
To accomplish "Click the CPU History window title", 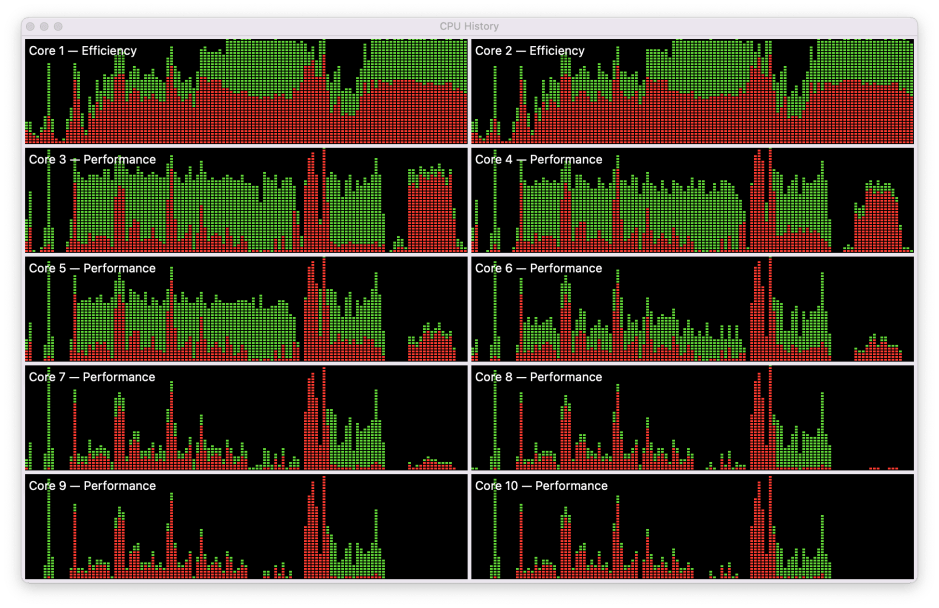I will pos(469,26).
